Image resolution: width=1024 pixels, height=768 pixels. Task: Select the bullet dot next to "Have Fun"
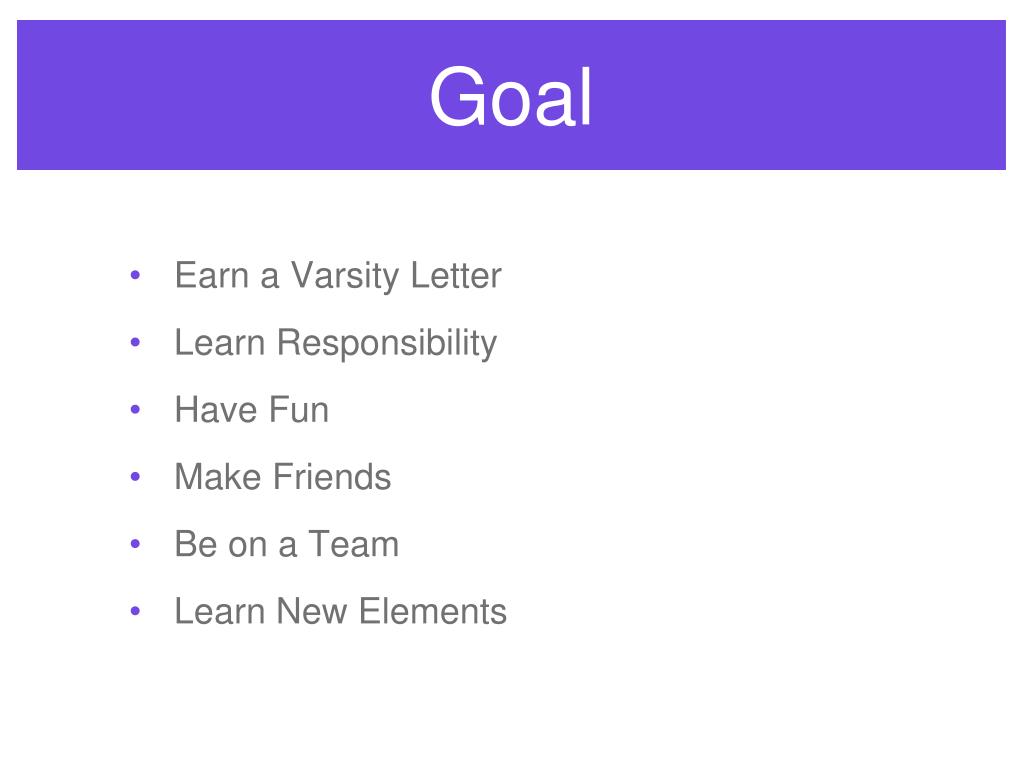[135, 409]
